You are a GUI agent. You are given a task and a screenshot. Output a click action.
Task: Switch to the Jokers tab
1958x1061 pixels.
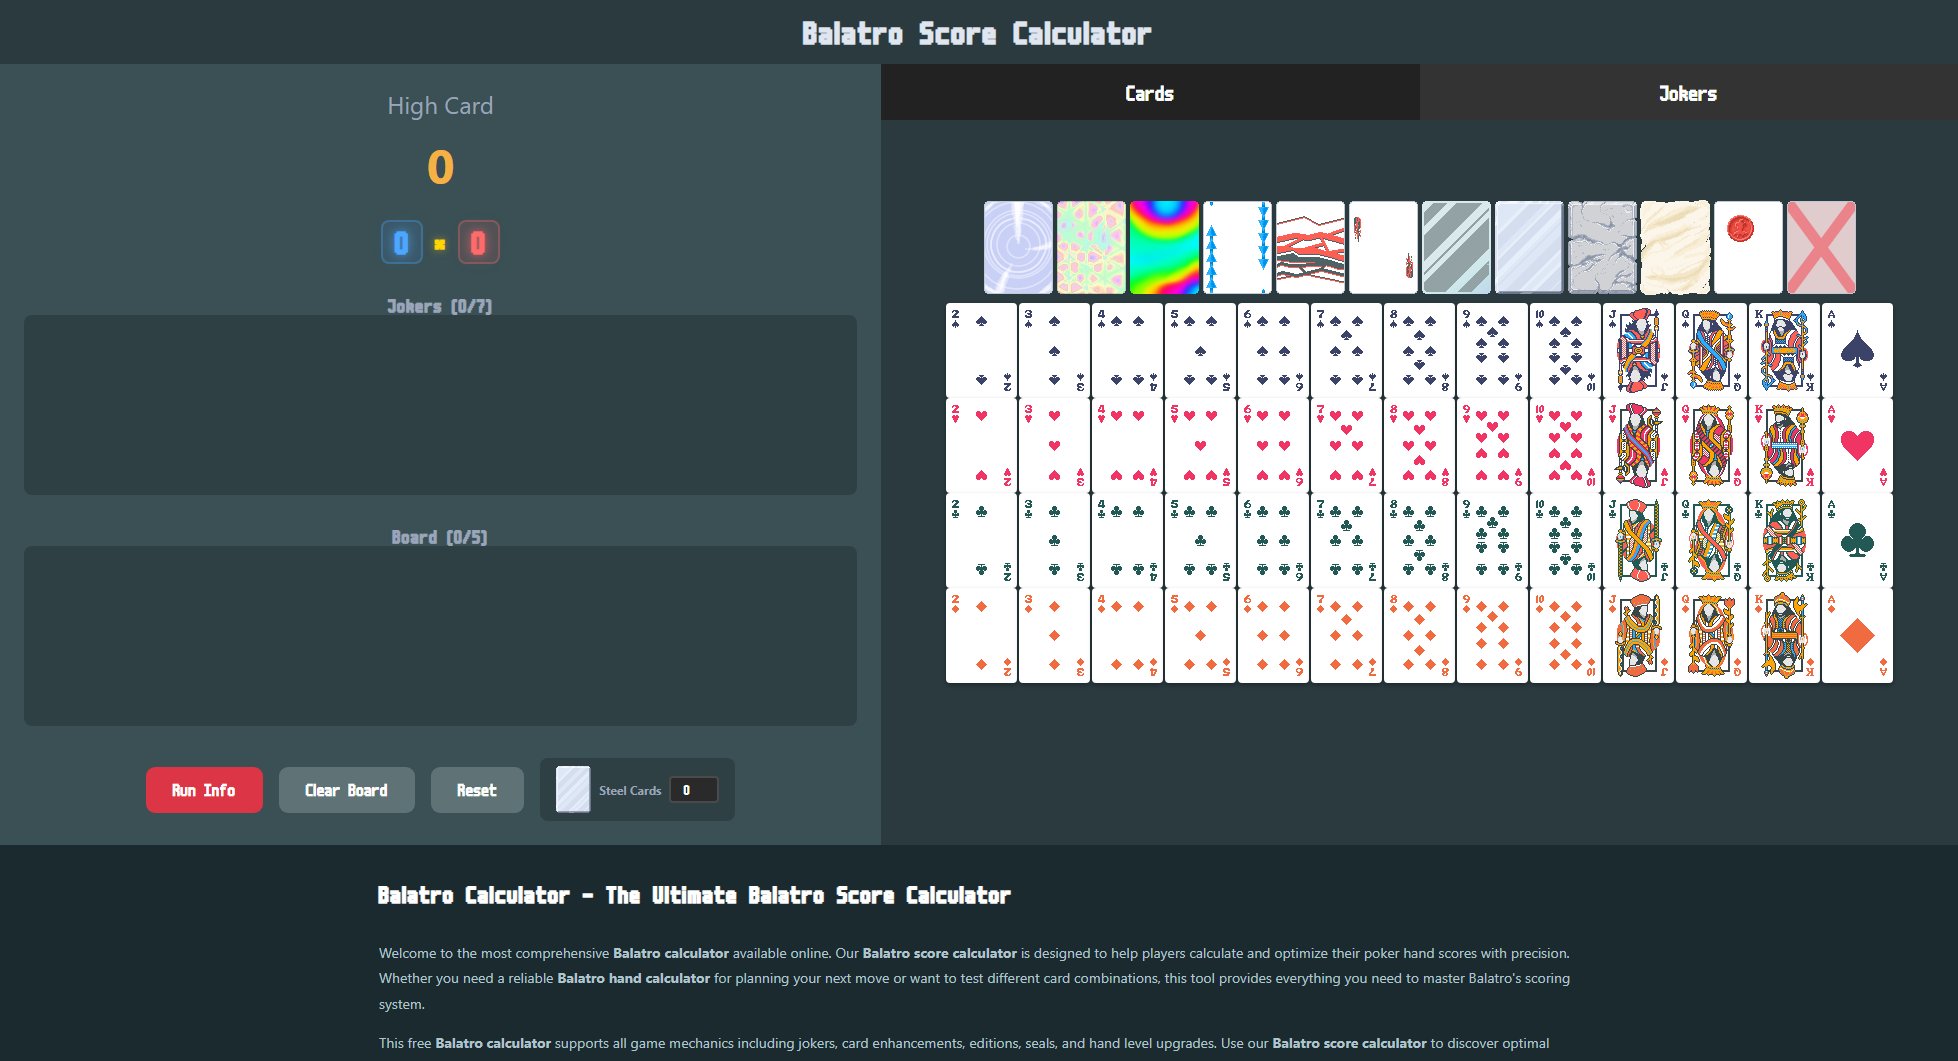pyautogui.click(x=1687, y=93)
